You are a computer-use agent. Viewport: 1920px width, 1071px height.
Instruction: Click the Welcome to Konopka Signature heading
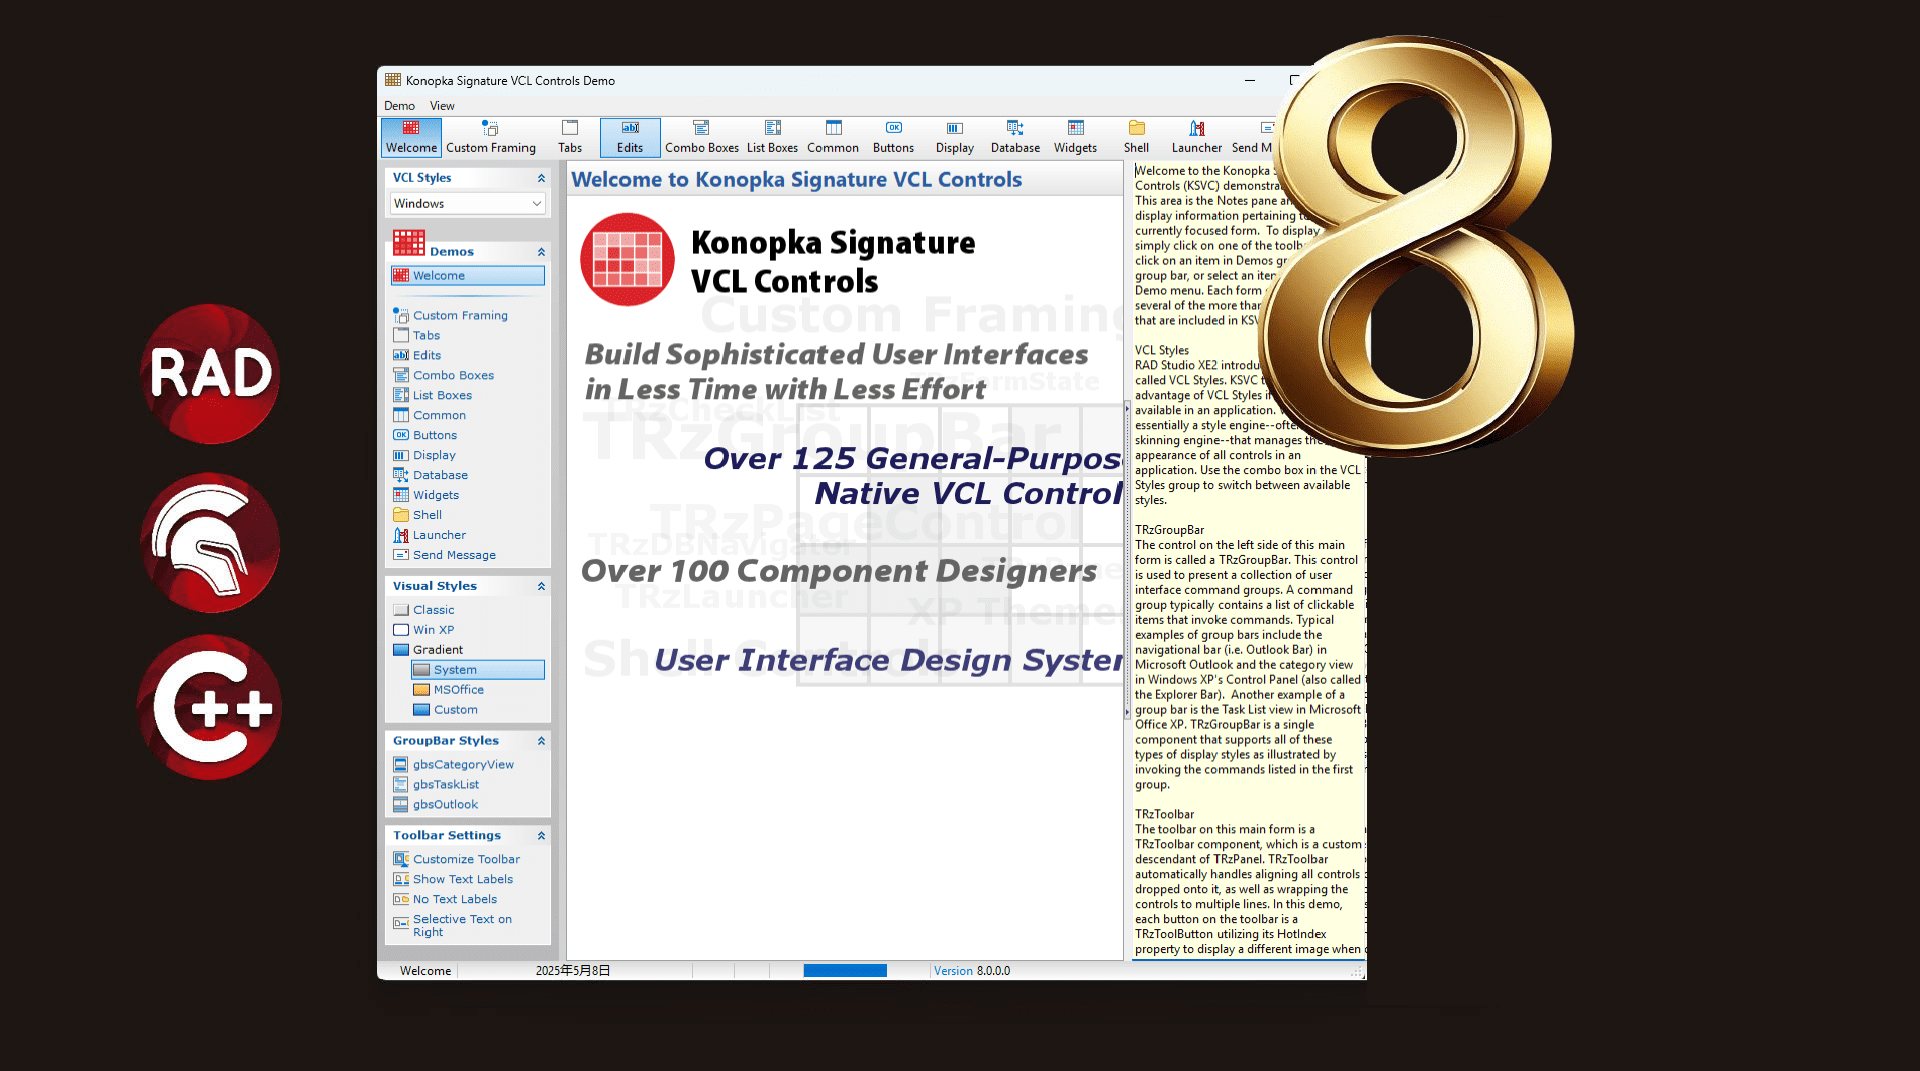796,180
